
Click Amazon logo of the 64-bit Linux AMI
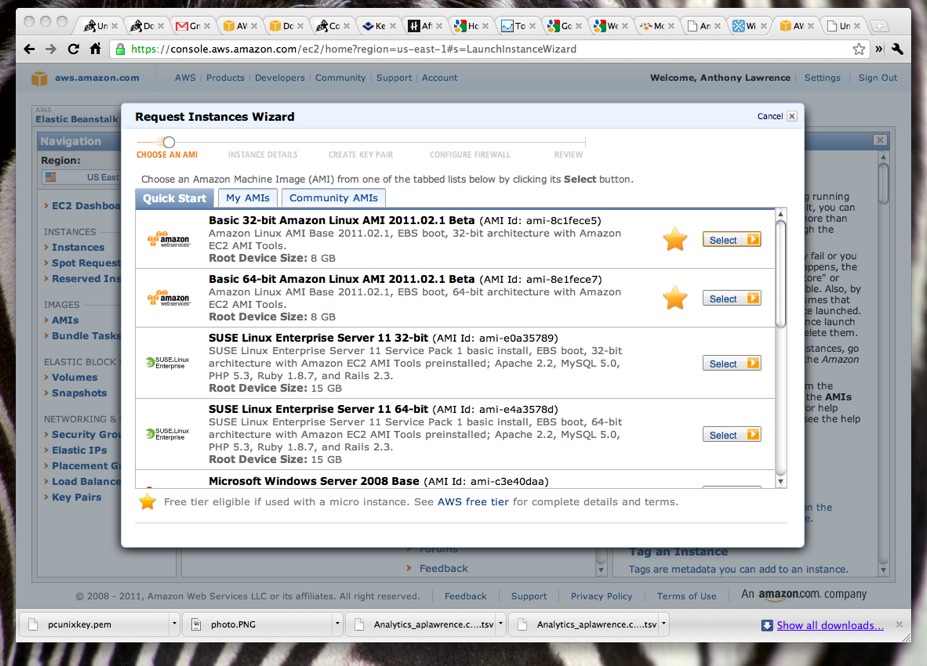169,298
